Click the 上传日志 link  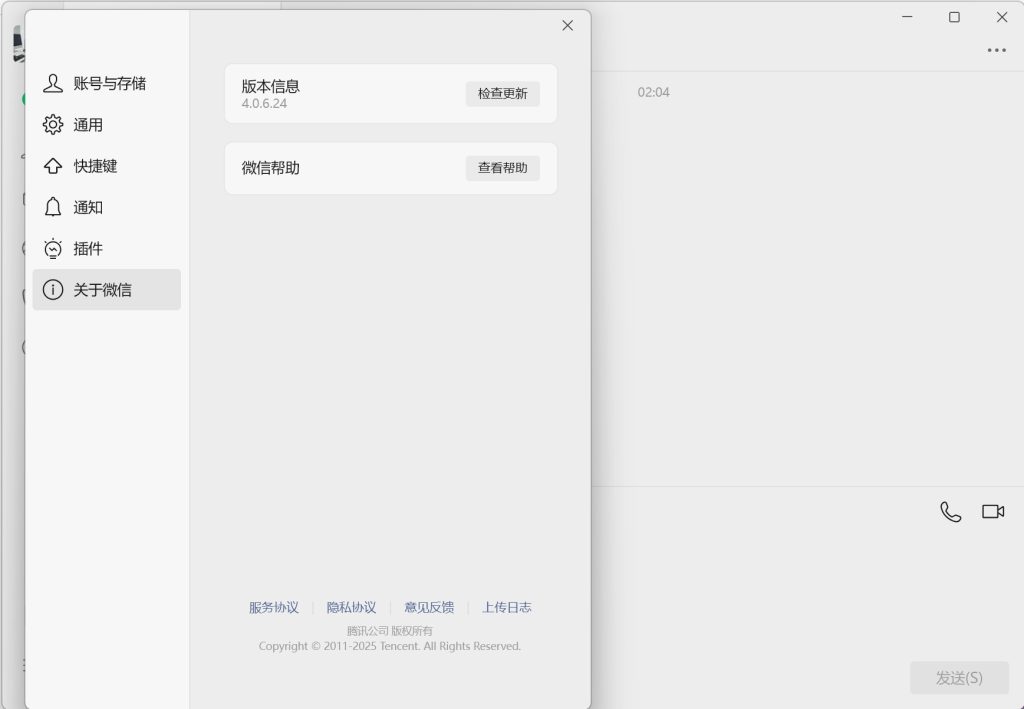click(x=507, y=607)
